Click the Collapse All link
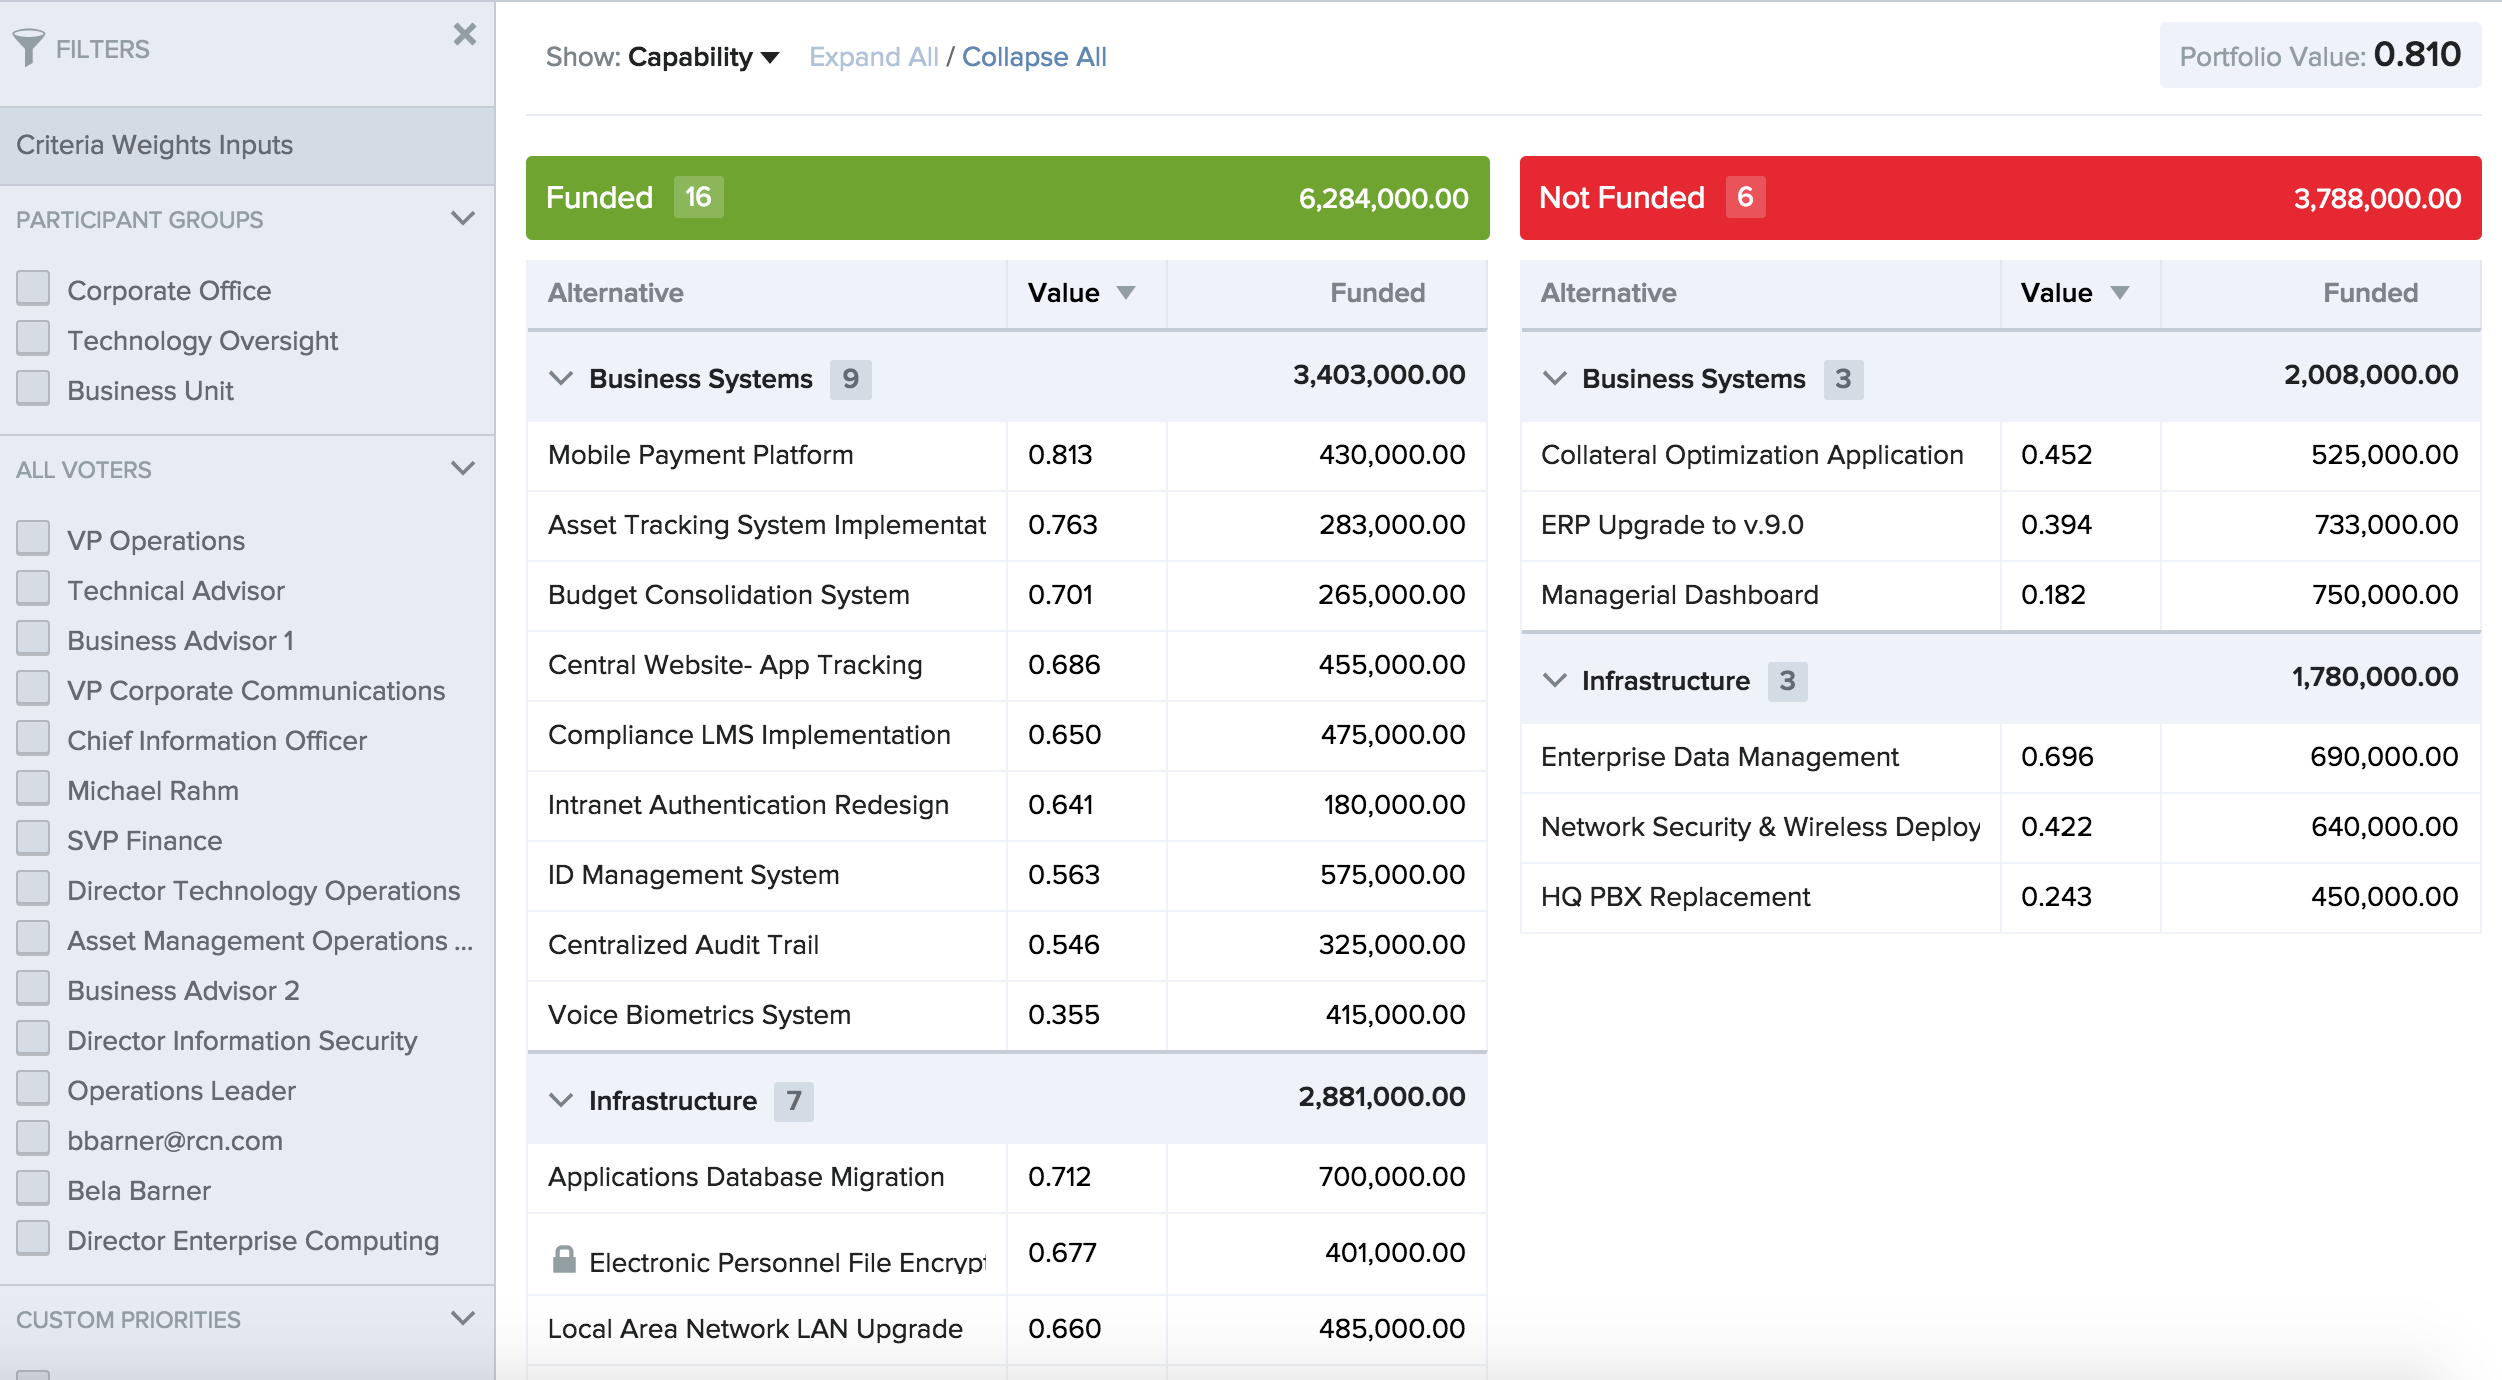The image size is (2502, 1380). pos(1034,57)
